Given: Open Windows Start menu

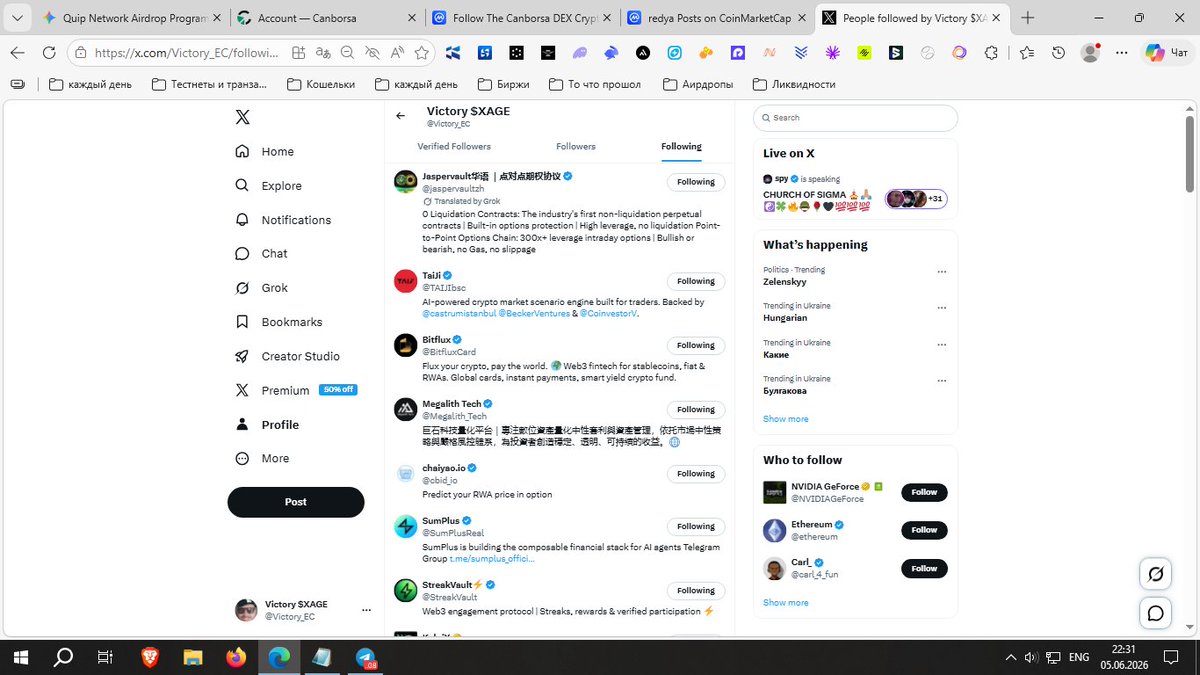Looking at the screenshot, I should (x=20, y=657).
